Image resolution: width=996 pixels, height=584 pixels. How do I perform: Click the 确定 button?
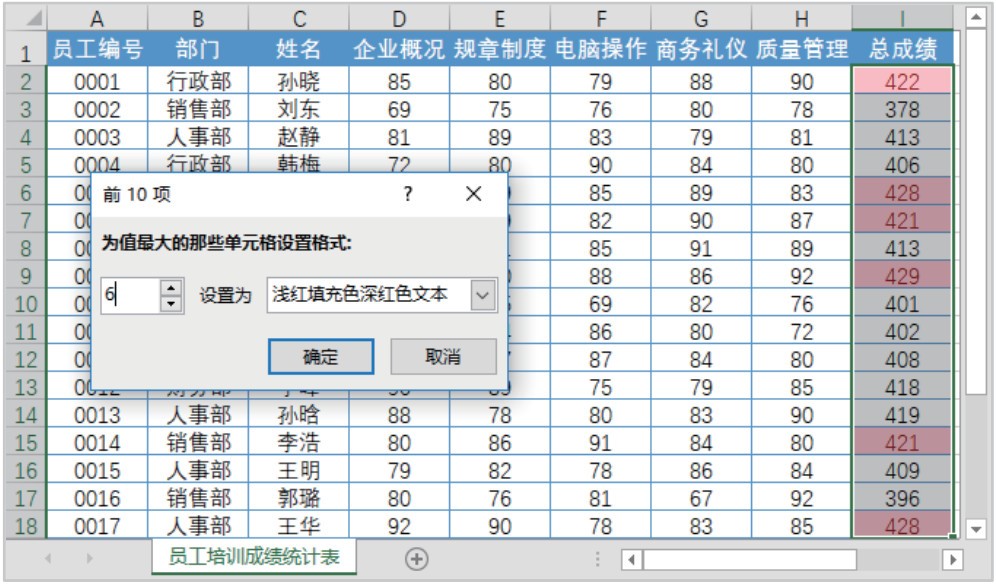(321, 357)
